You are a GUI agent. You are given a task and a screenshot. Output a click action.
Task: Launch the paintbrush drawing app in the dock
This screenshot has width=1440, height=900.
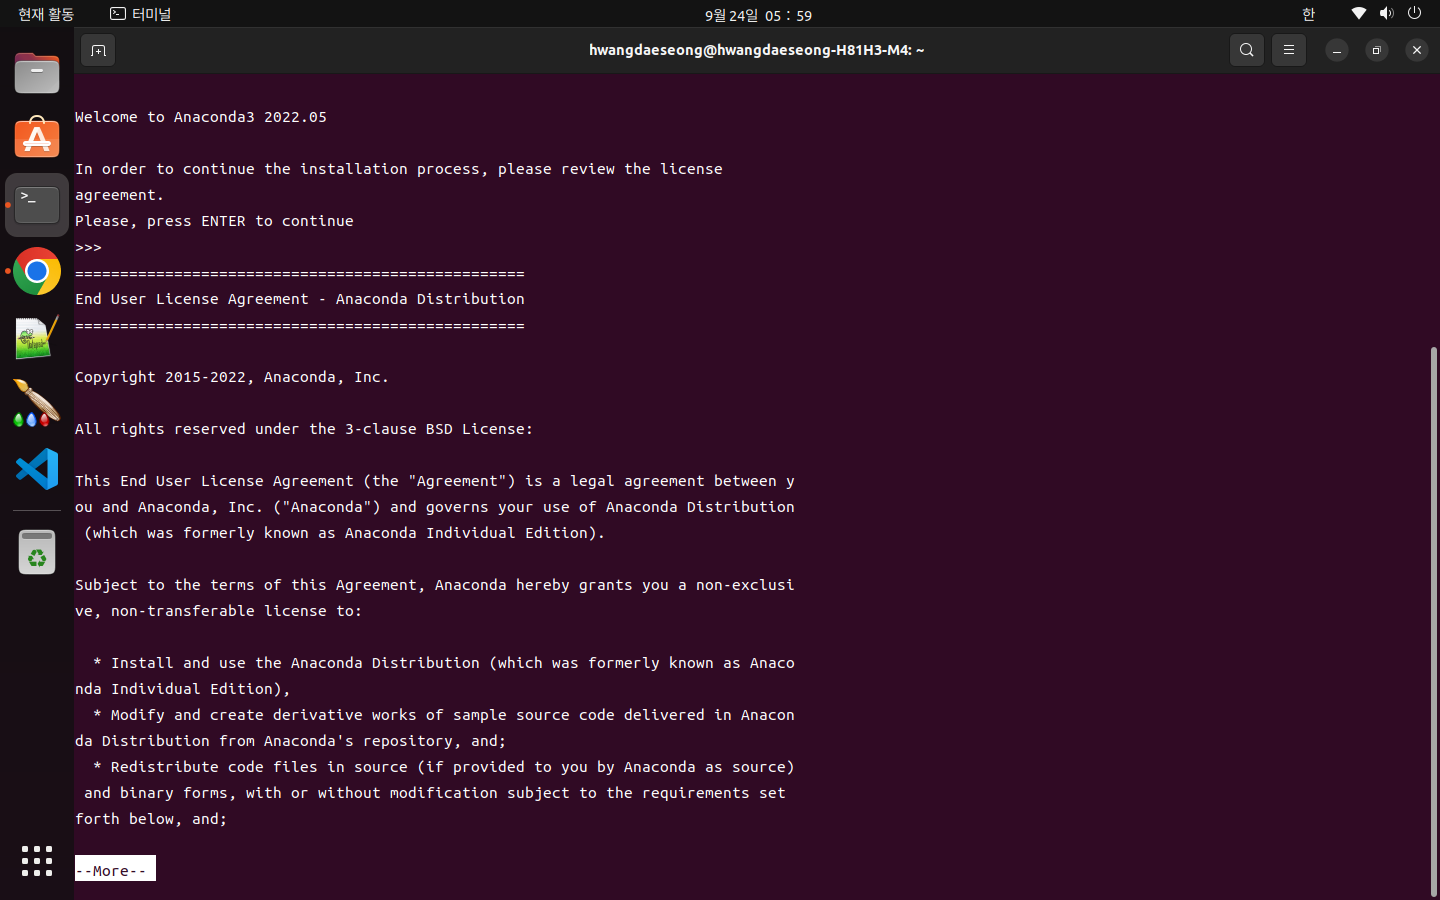tap(37, 403)
